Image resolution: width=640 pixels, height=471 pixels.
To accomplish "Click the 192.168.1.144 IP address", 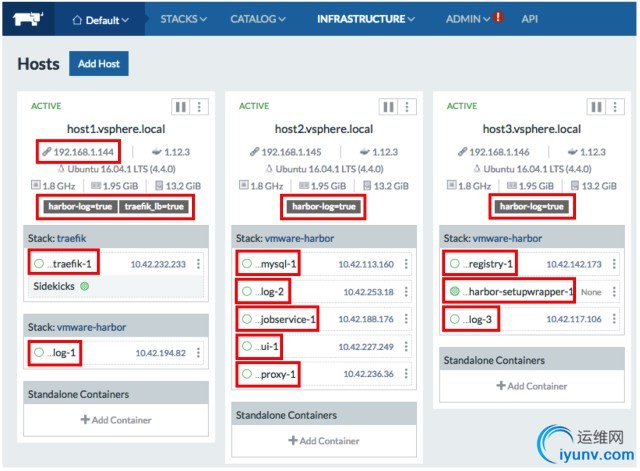I will pyautogui.click(x=83, y=152).
